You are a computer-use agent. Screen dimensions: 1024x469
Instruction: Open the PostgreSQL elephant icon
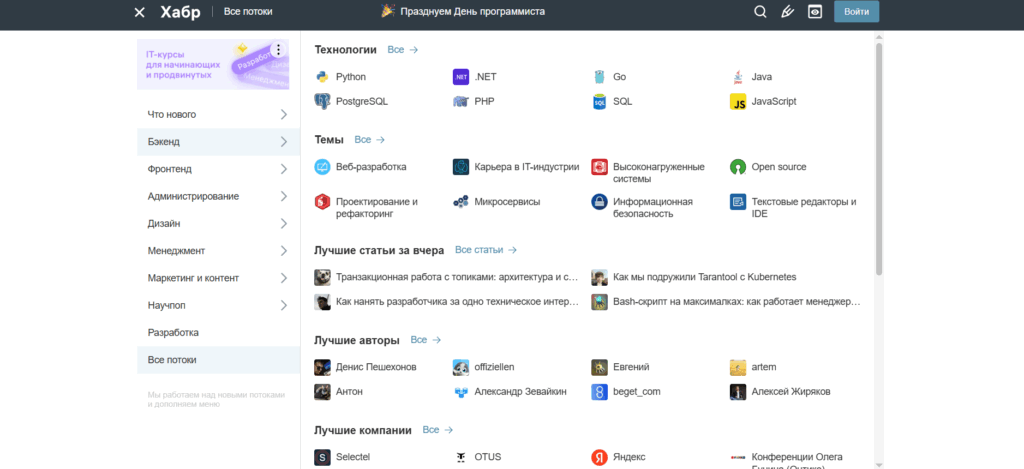tap(322, 101)
